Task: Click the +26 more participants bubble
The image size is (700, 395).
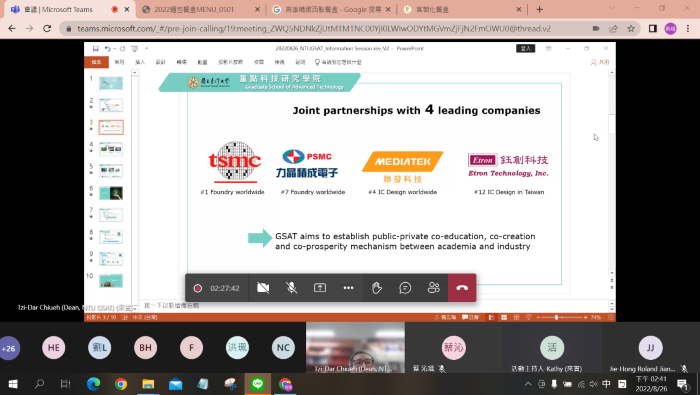Action: click(9, 348)
